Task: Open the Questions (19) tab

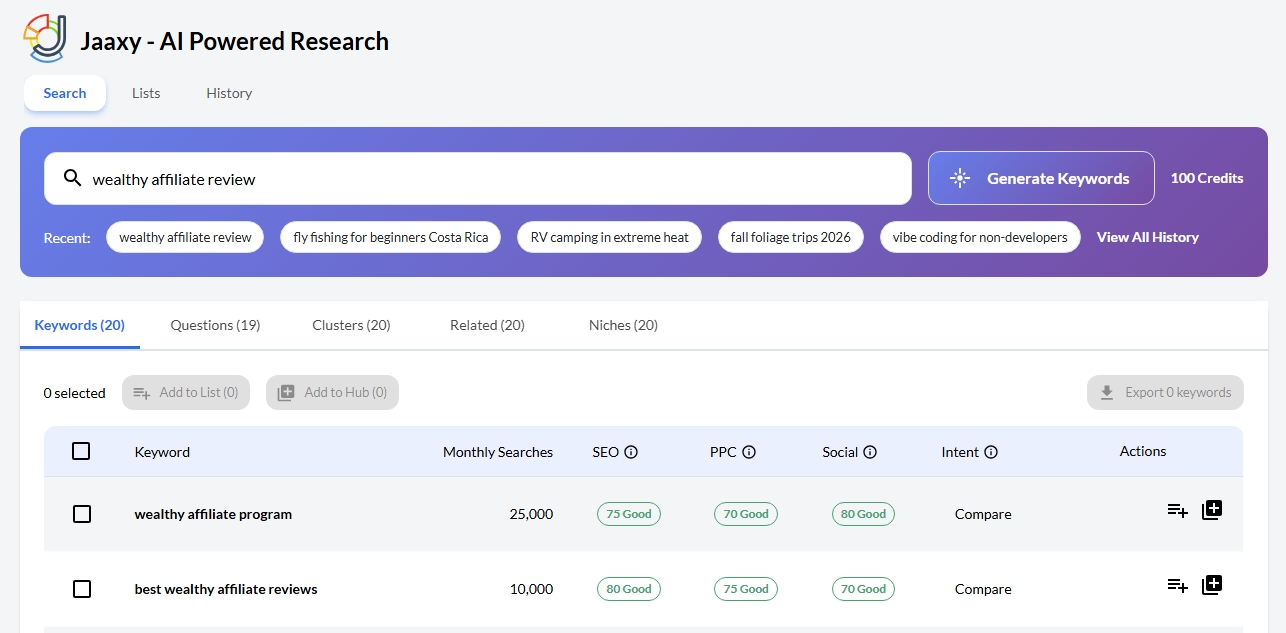Action: tap(215, 325)
